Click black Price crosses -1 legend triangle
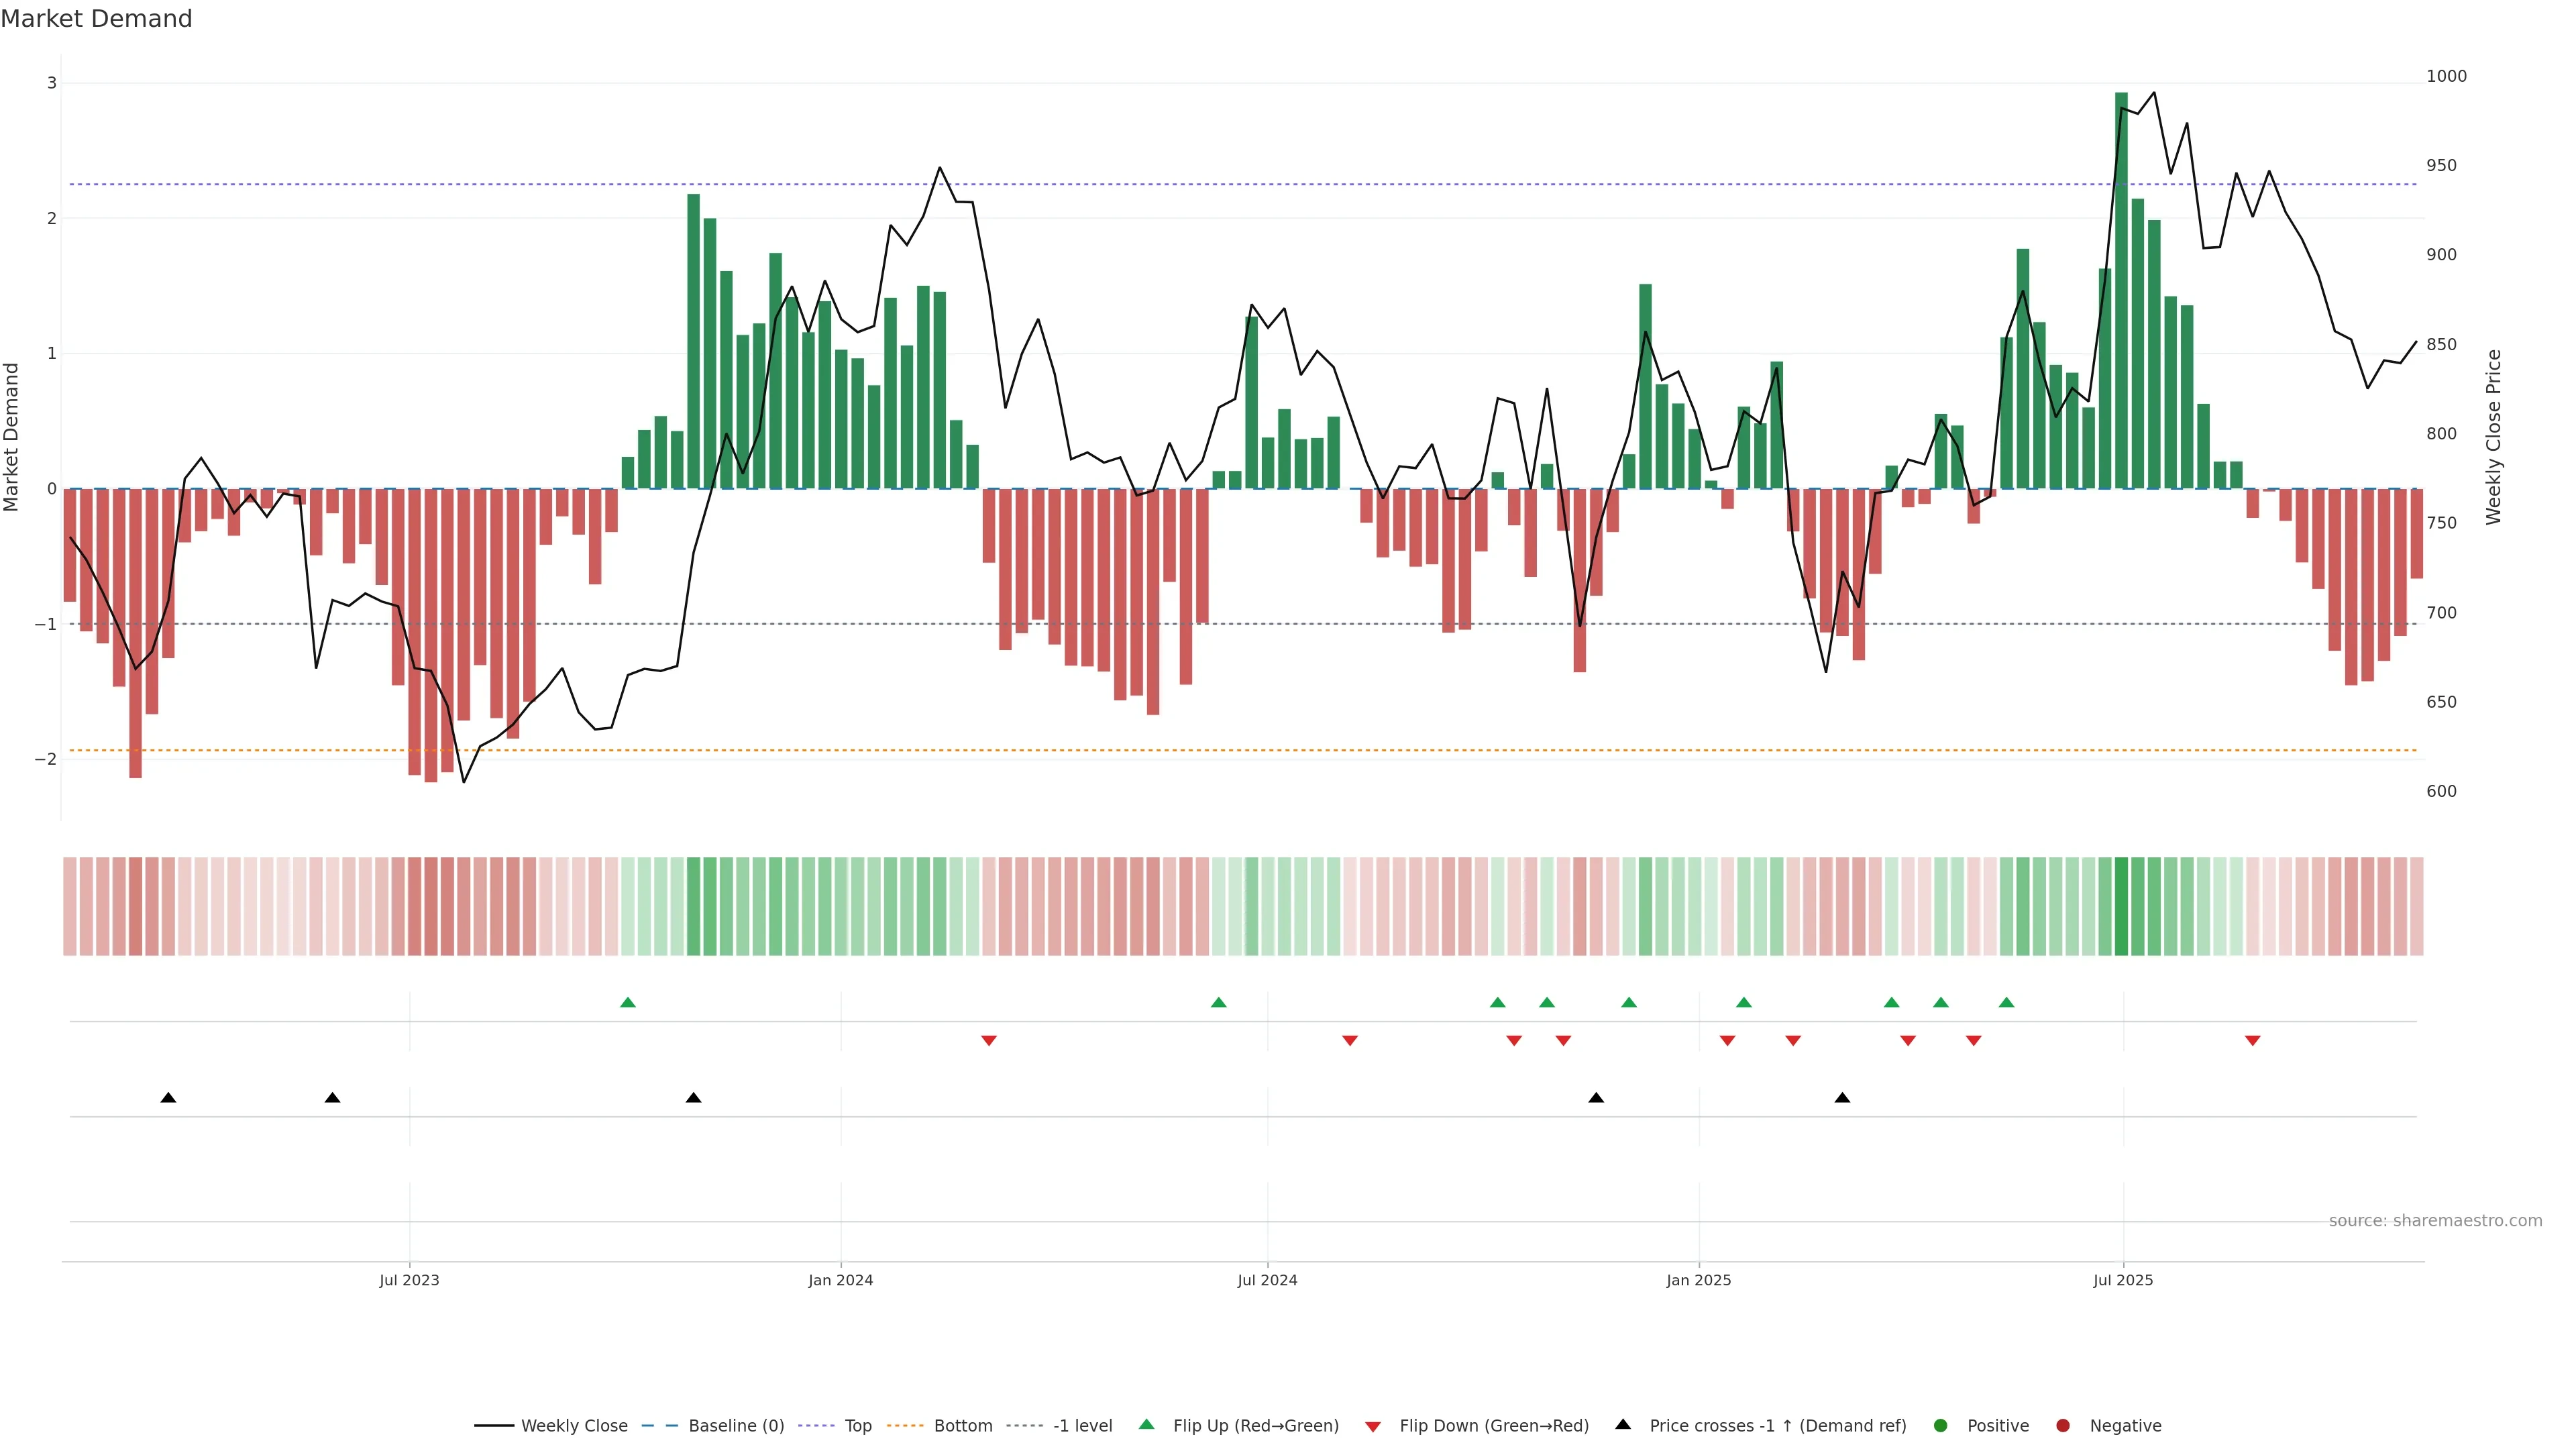 1623,1425
